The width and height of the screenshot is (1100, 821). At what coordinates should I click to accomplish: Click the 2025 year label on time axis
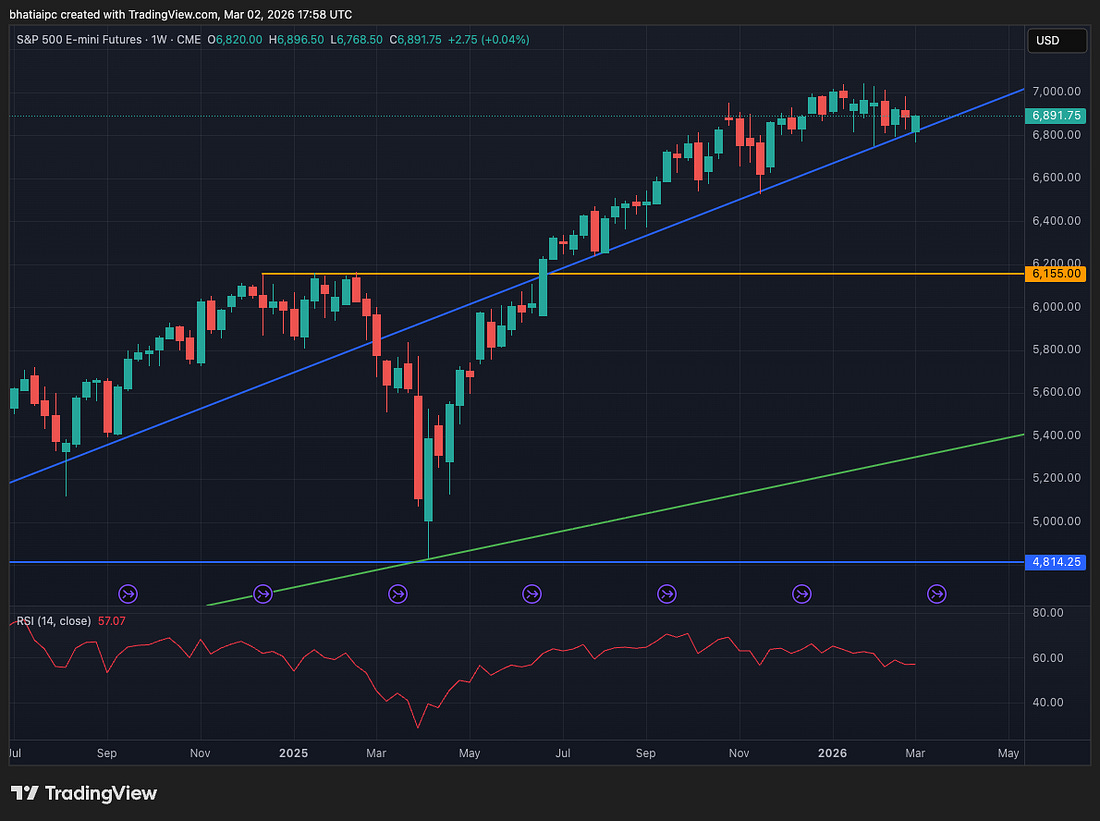(293, 753)
